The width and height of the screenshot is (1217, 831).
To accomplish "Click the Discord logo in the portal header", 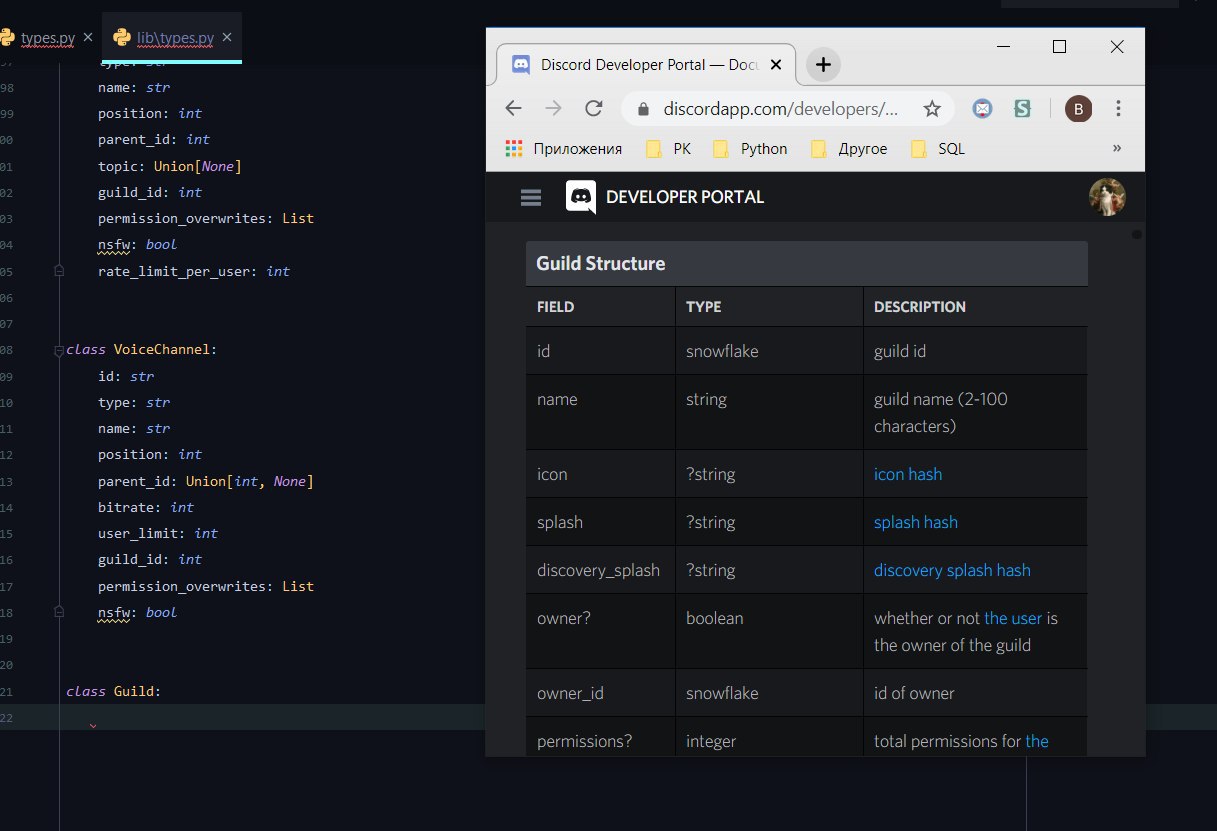I will pyautogui.click(x=581, y=197).
